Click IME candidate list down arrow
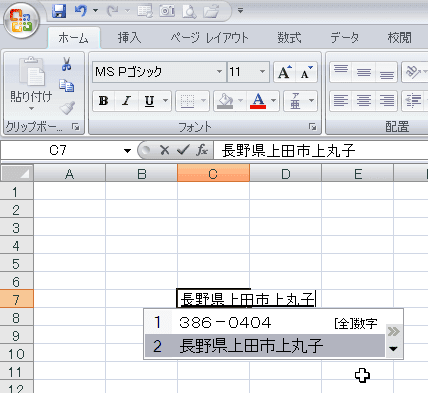The height and width of the screenshot is (393, 428). pos(394,349)
